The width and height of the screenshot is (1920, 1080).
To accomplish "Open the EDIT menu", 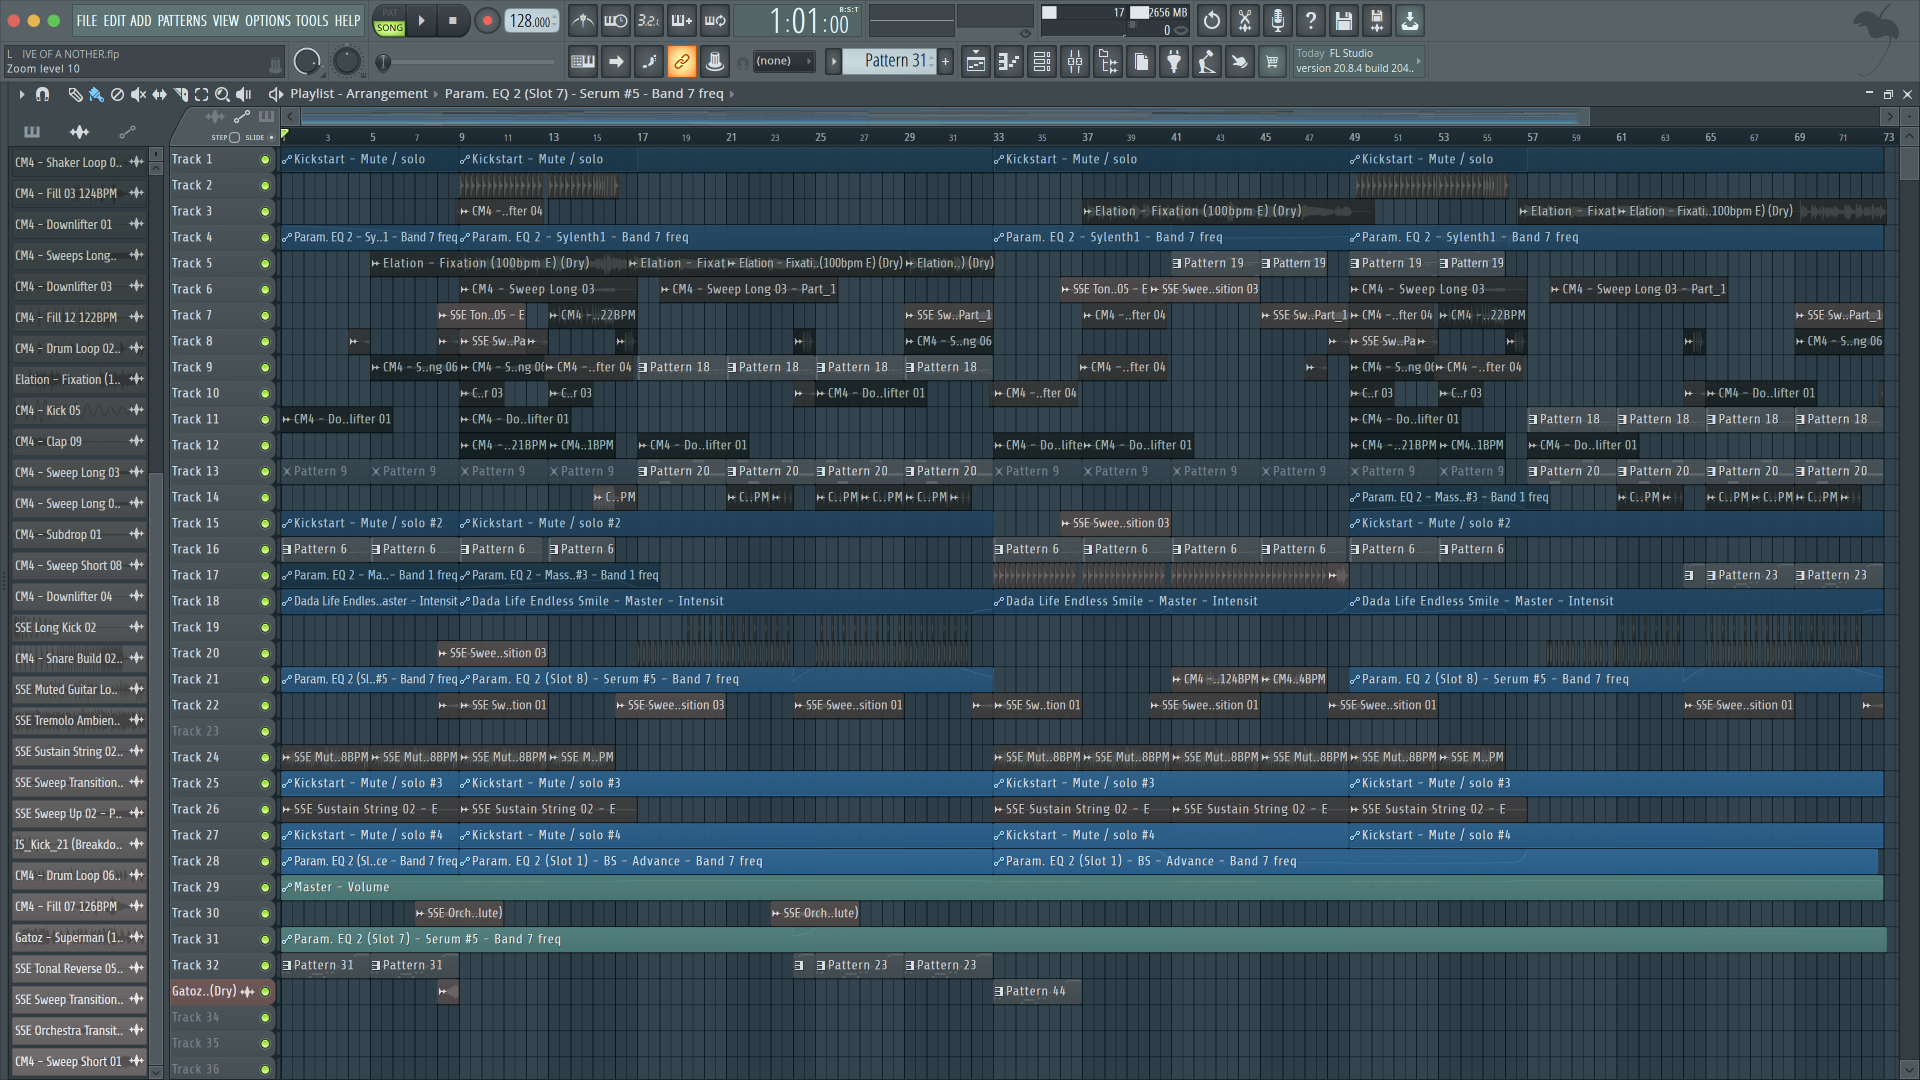I will [x=114, y=21].
